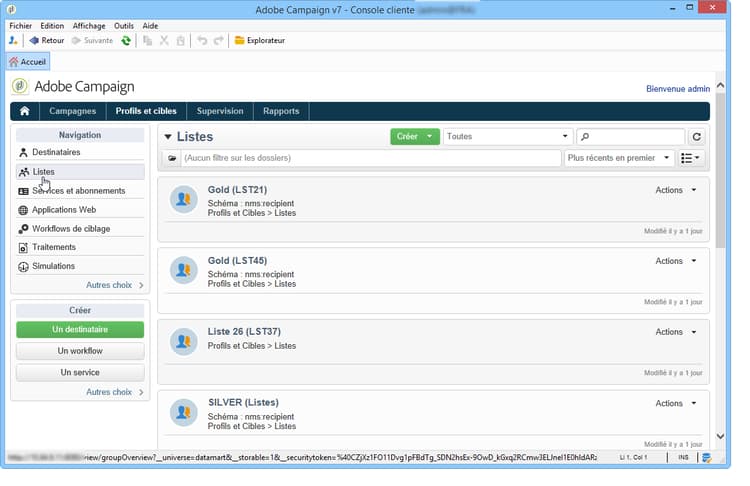
Task: Open the Toutes filter dropdown
Action: coord(507,137)
